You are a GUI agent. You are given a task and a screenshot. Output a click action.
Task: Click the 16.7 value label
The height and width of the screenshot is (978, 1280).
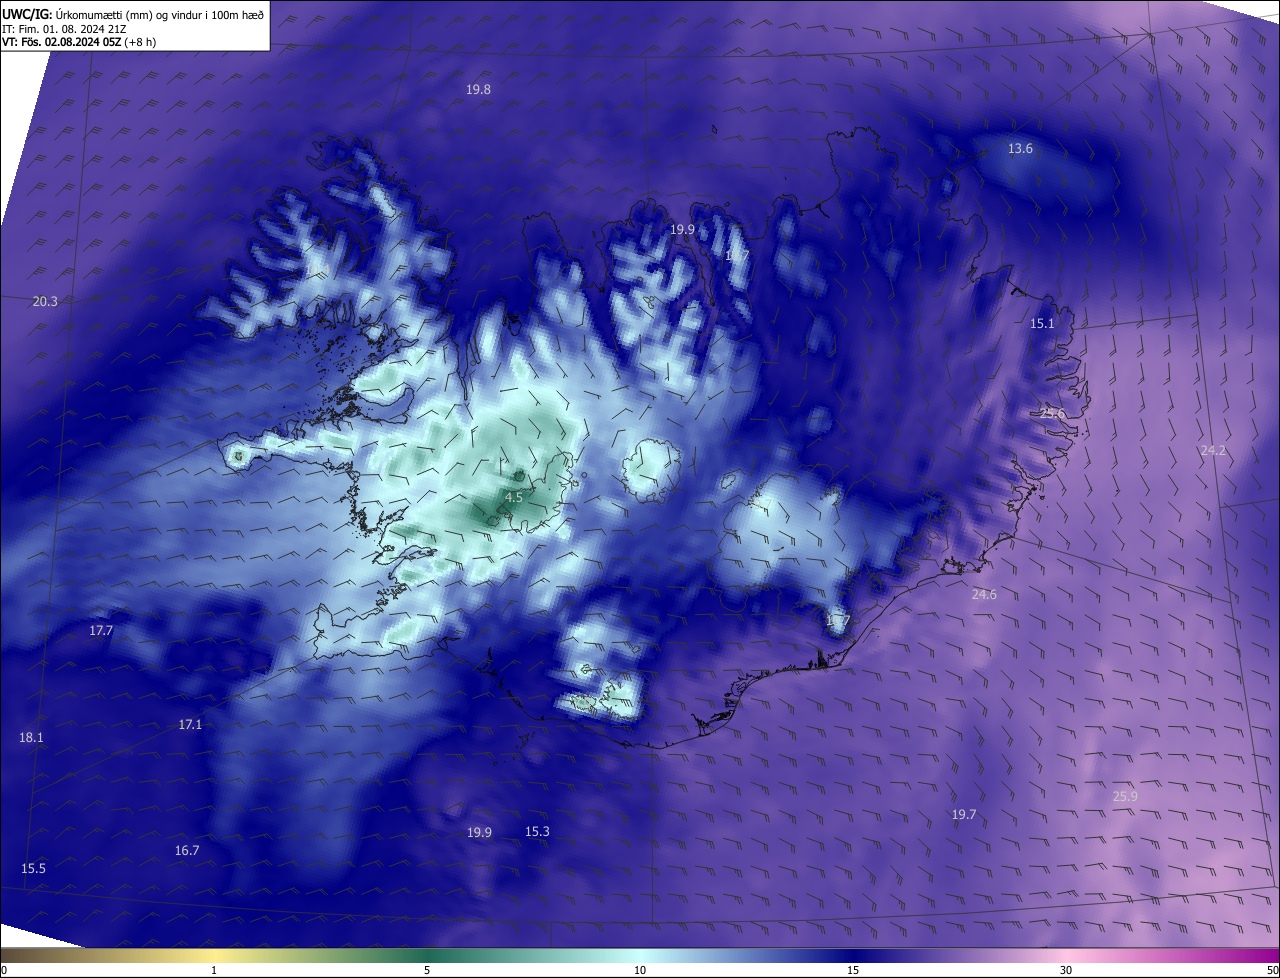tap(187, 850)
